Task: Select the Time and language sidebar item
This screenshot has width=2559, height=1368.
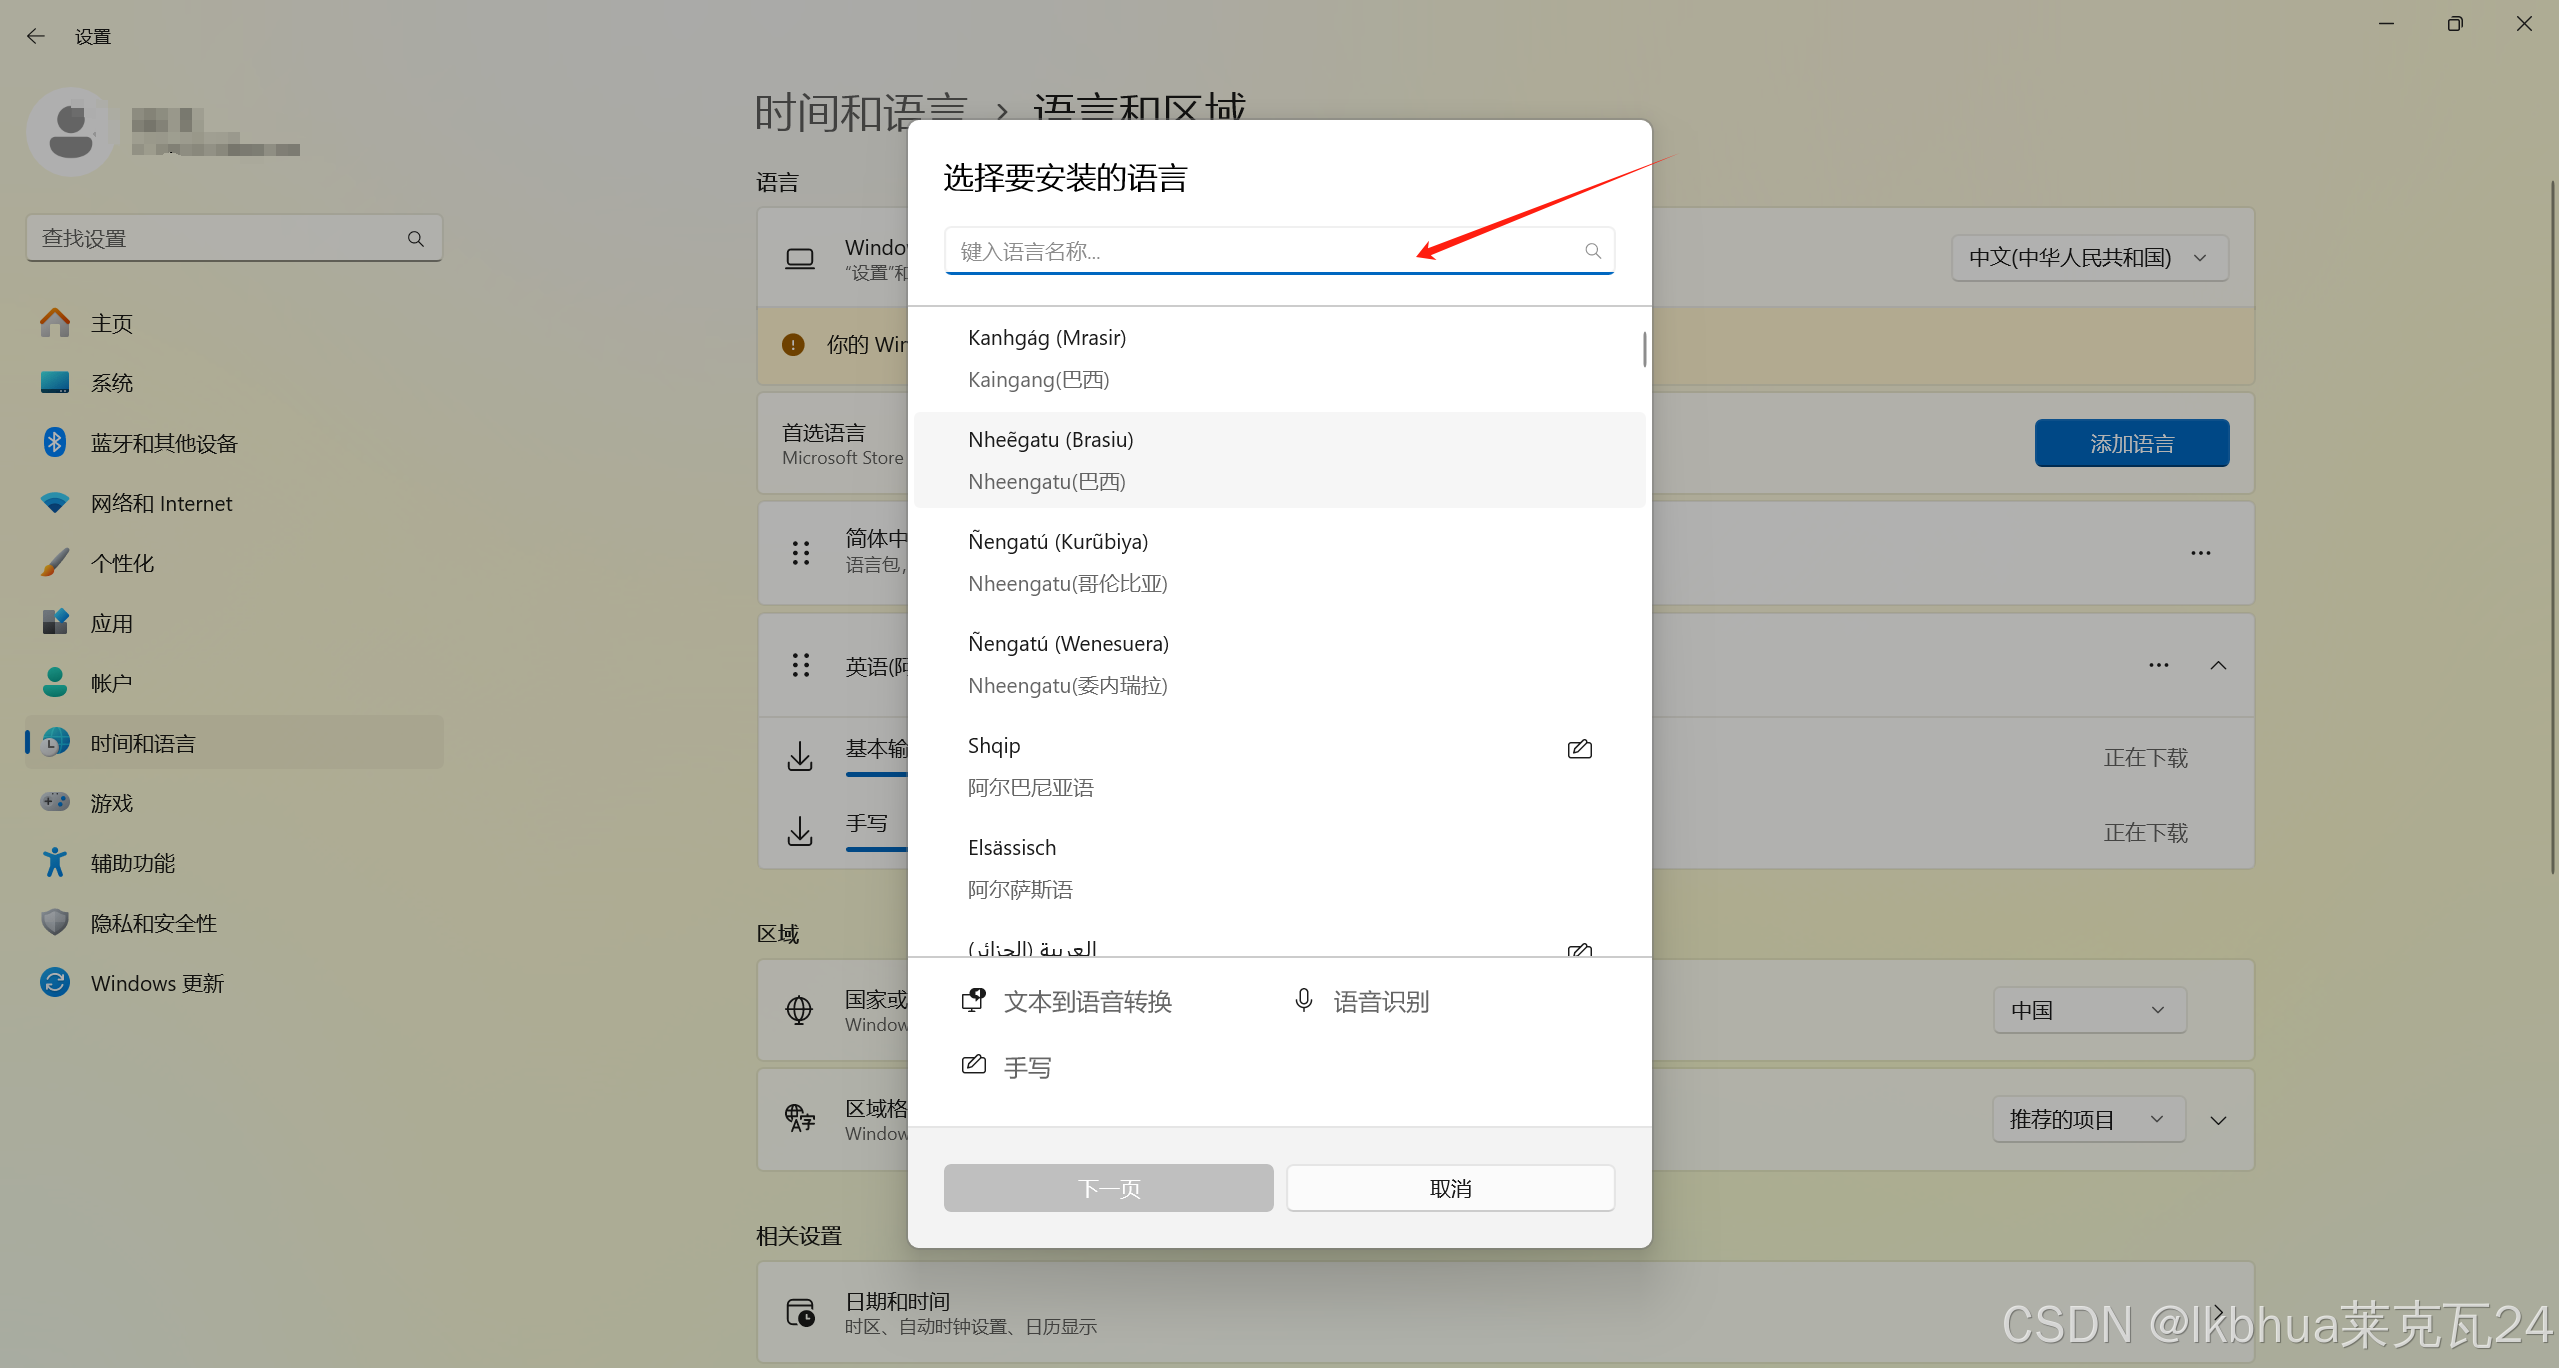Action: pos(142,743)
